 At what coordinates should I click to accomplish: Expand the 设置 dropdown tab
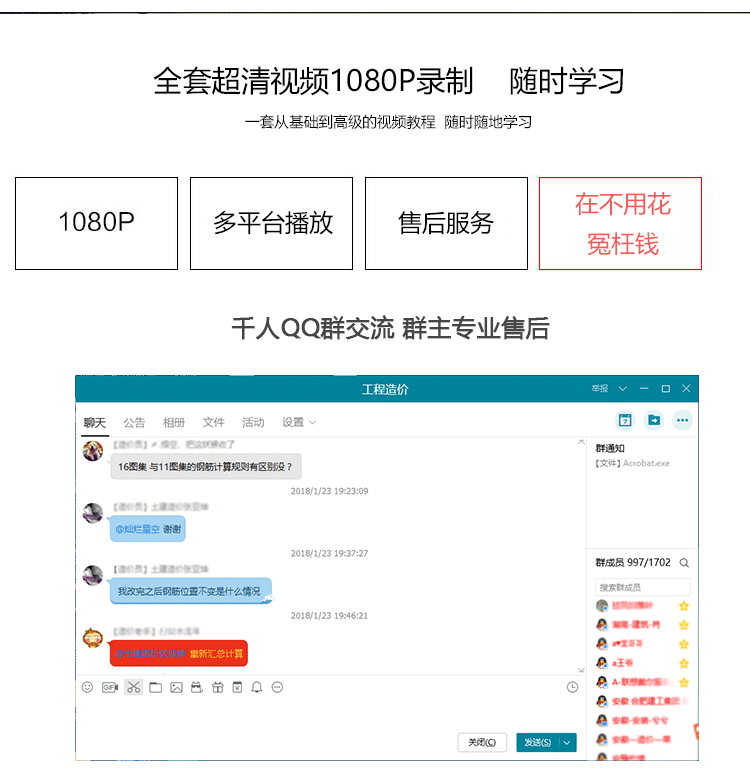299,422
